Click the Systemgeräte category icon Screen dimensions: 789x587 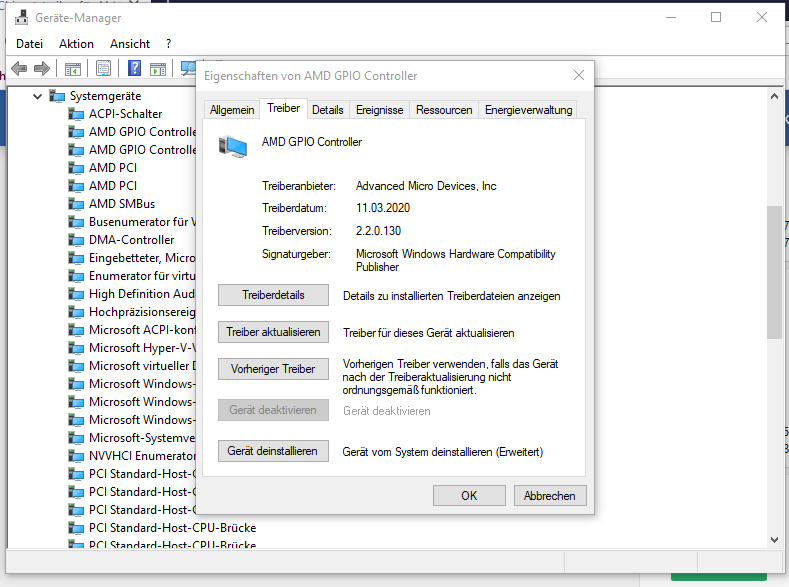pyautogui.click(x=57, y=96)
